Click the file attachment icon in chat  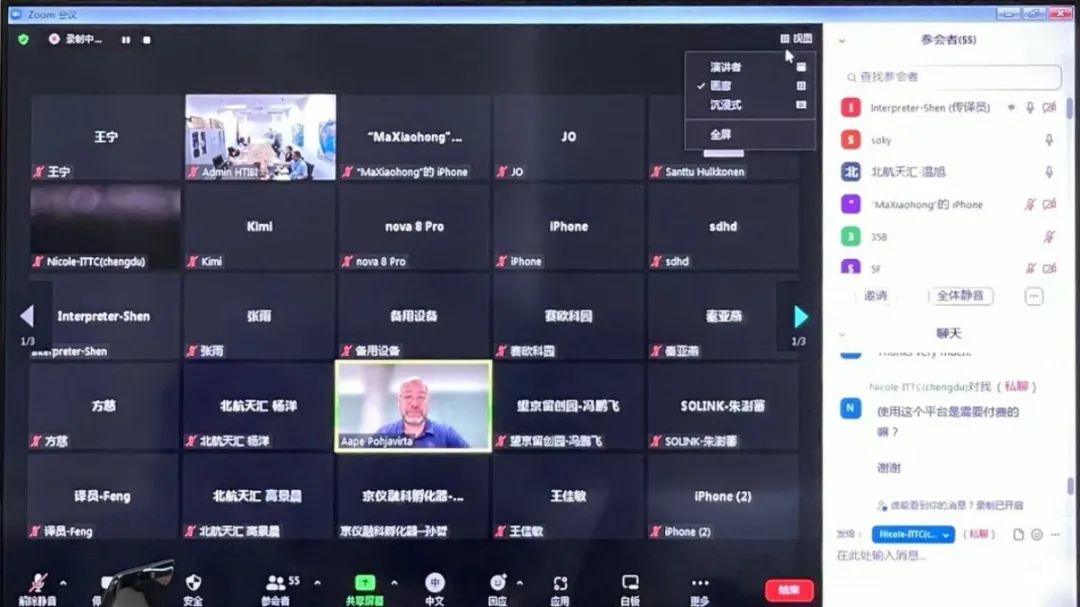pos(1018,534)
